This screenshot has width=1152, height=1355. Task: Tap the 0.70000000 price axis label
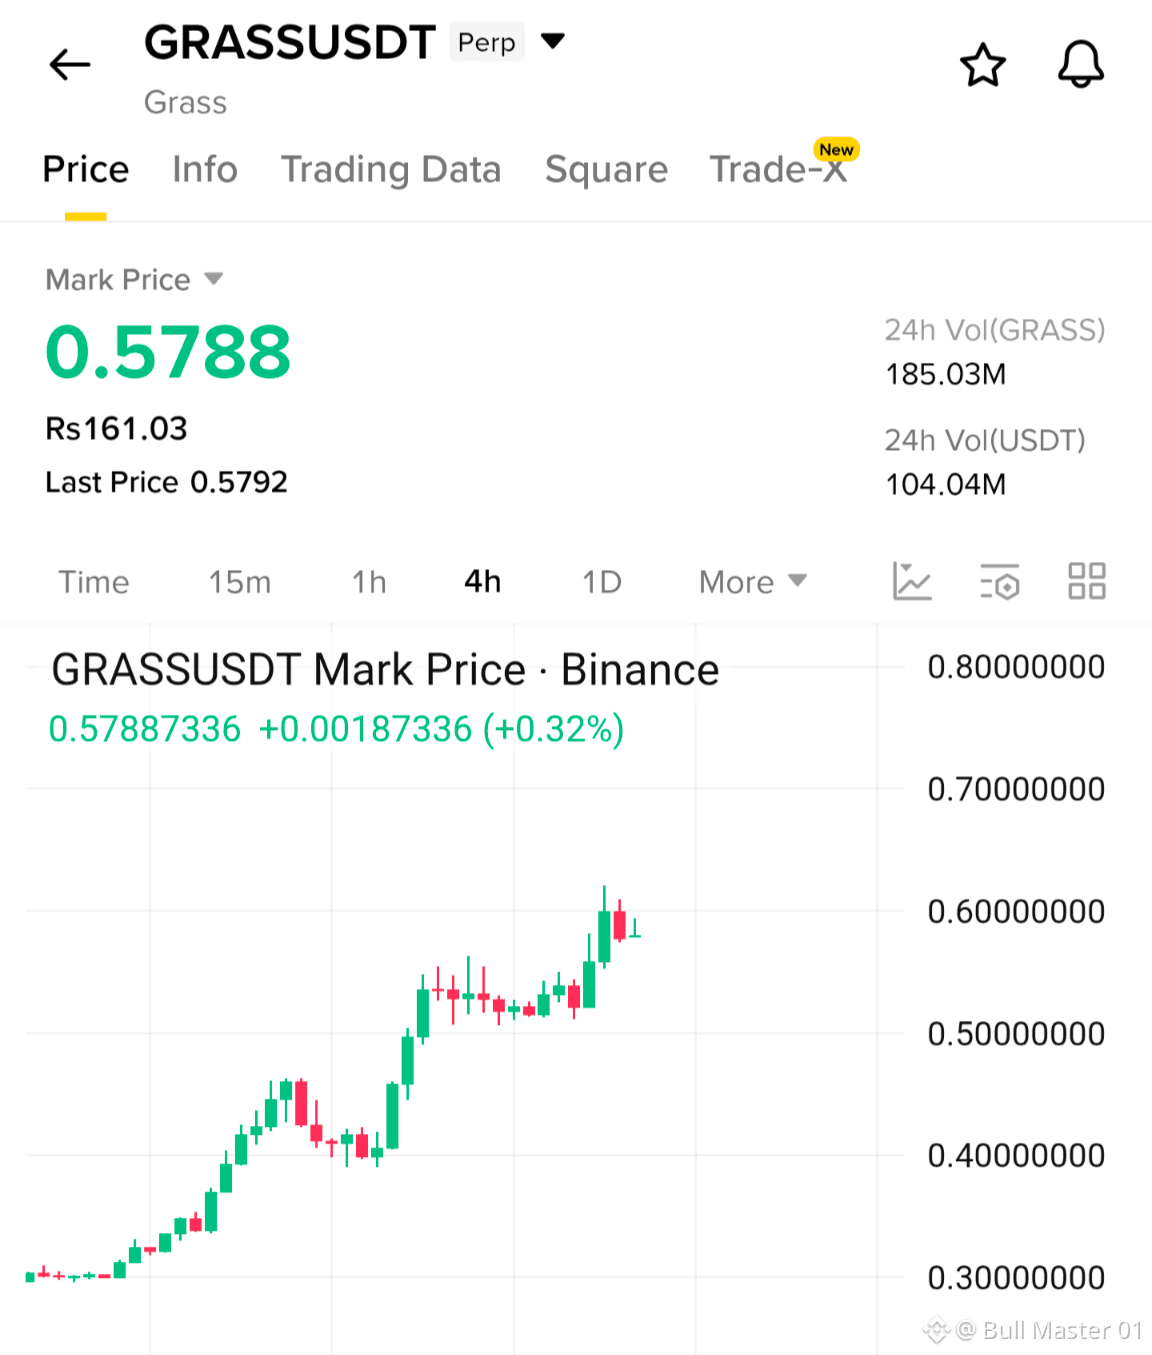tap(1016, 789)
